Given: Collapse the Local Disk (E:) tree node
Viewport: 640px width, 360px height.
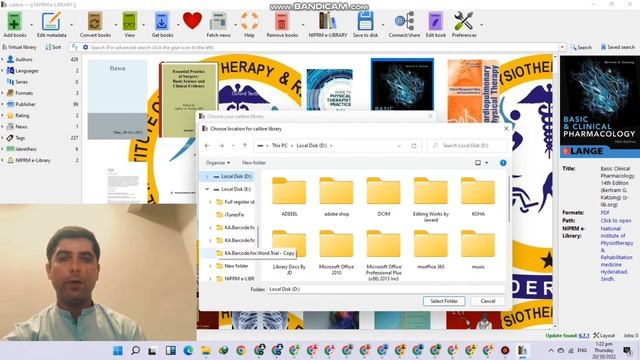Looking at the screenshot, I should pyautogui.click(x=207, y=189).
